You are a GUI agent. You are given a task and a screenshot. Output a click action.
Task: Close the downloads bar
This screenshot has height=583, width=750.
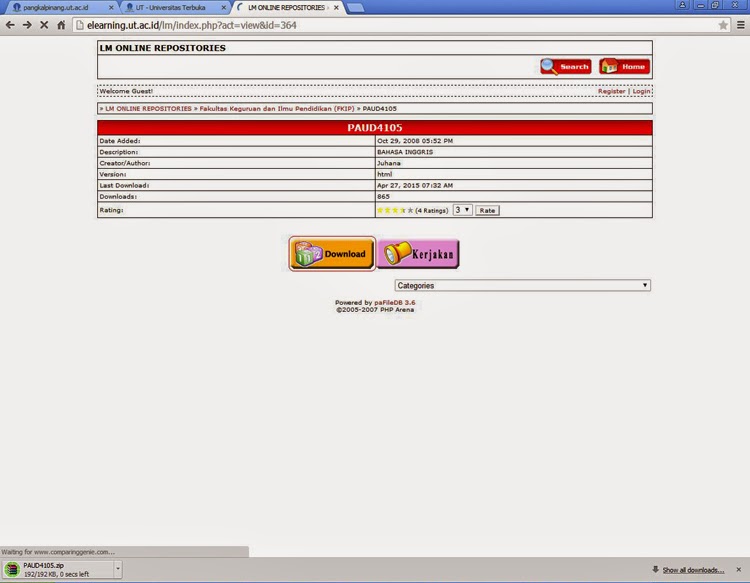(739, 570)
